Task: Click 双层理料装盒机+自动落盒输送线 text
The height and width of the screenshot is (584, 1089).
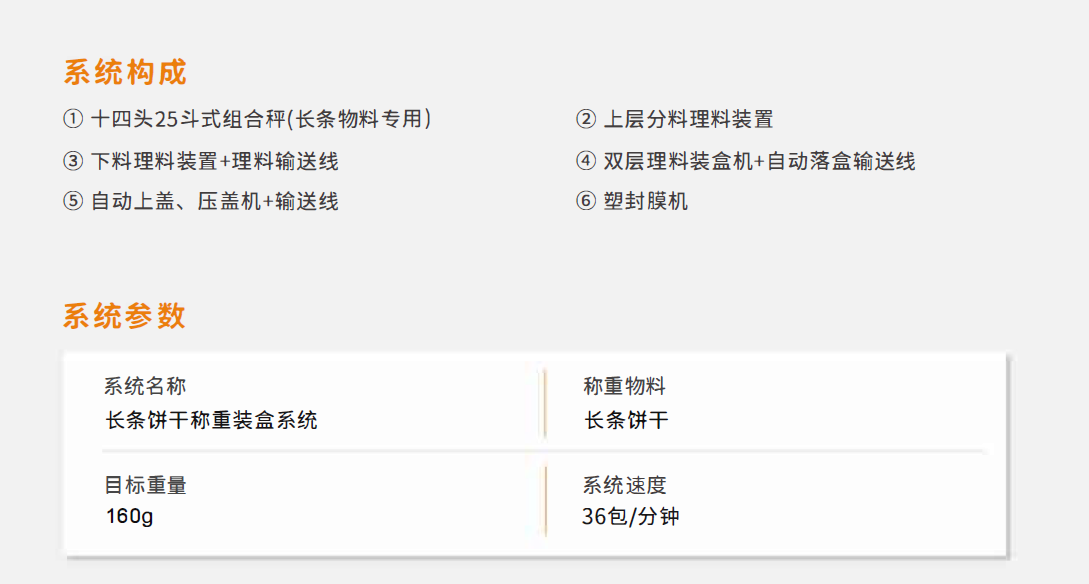Action: (759, 161)
